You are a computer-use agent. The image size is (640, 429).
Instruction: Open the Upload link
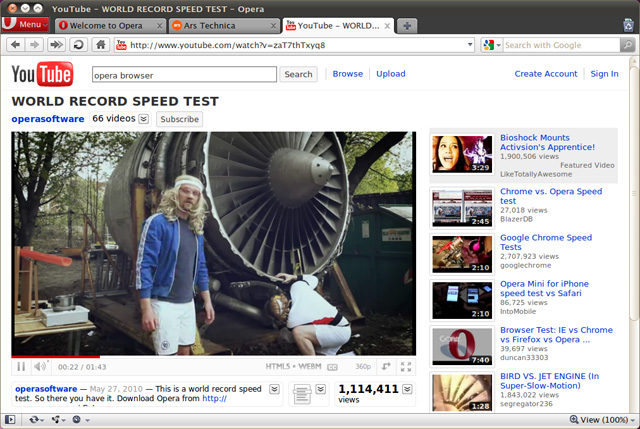tap(391, 74)
